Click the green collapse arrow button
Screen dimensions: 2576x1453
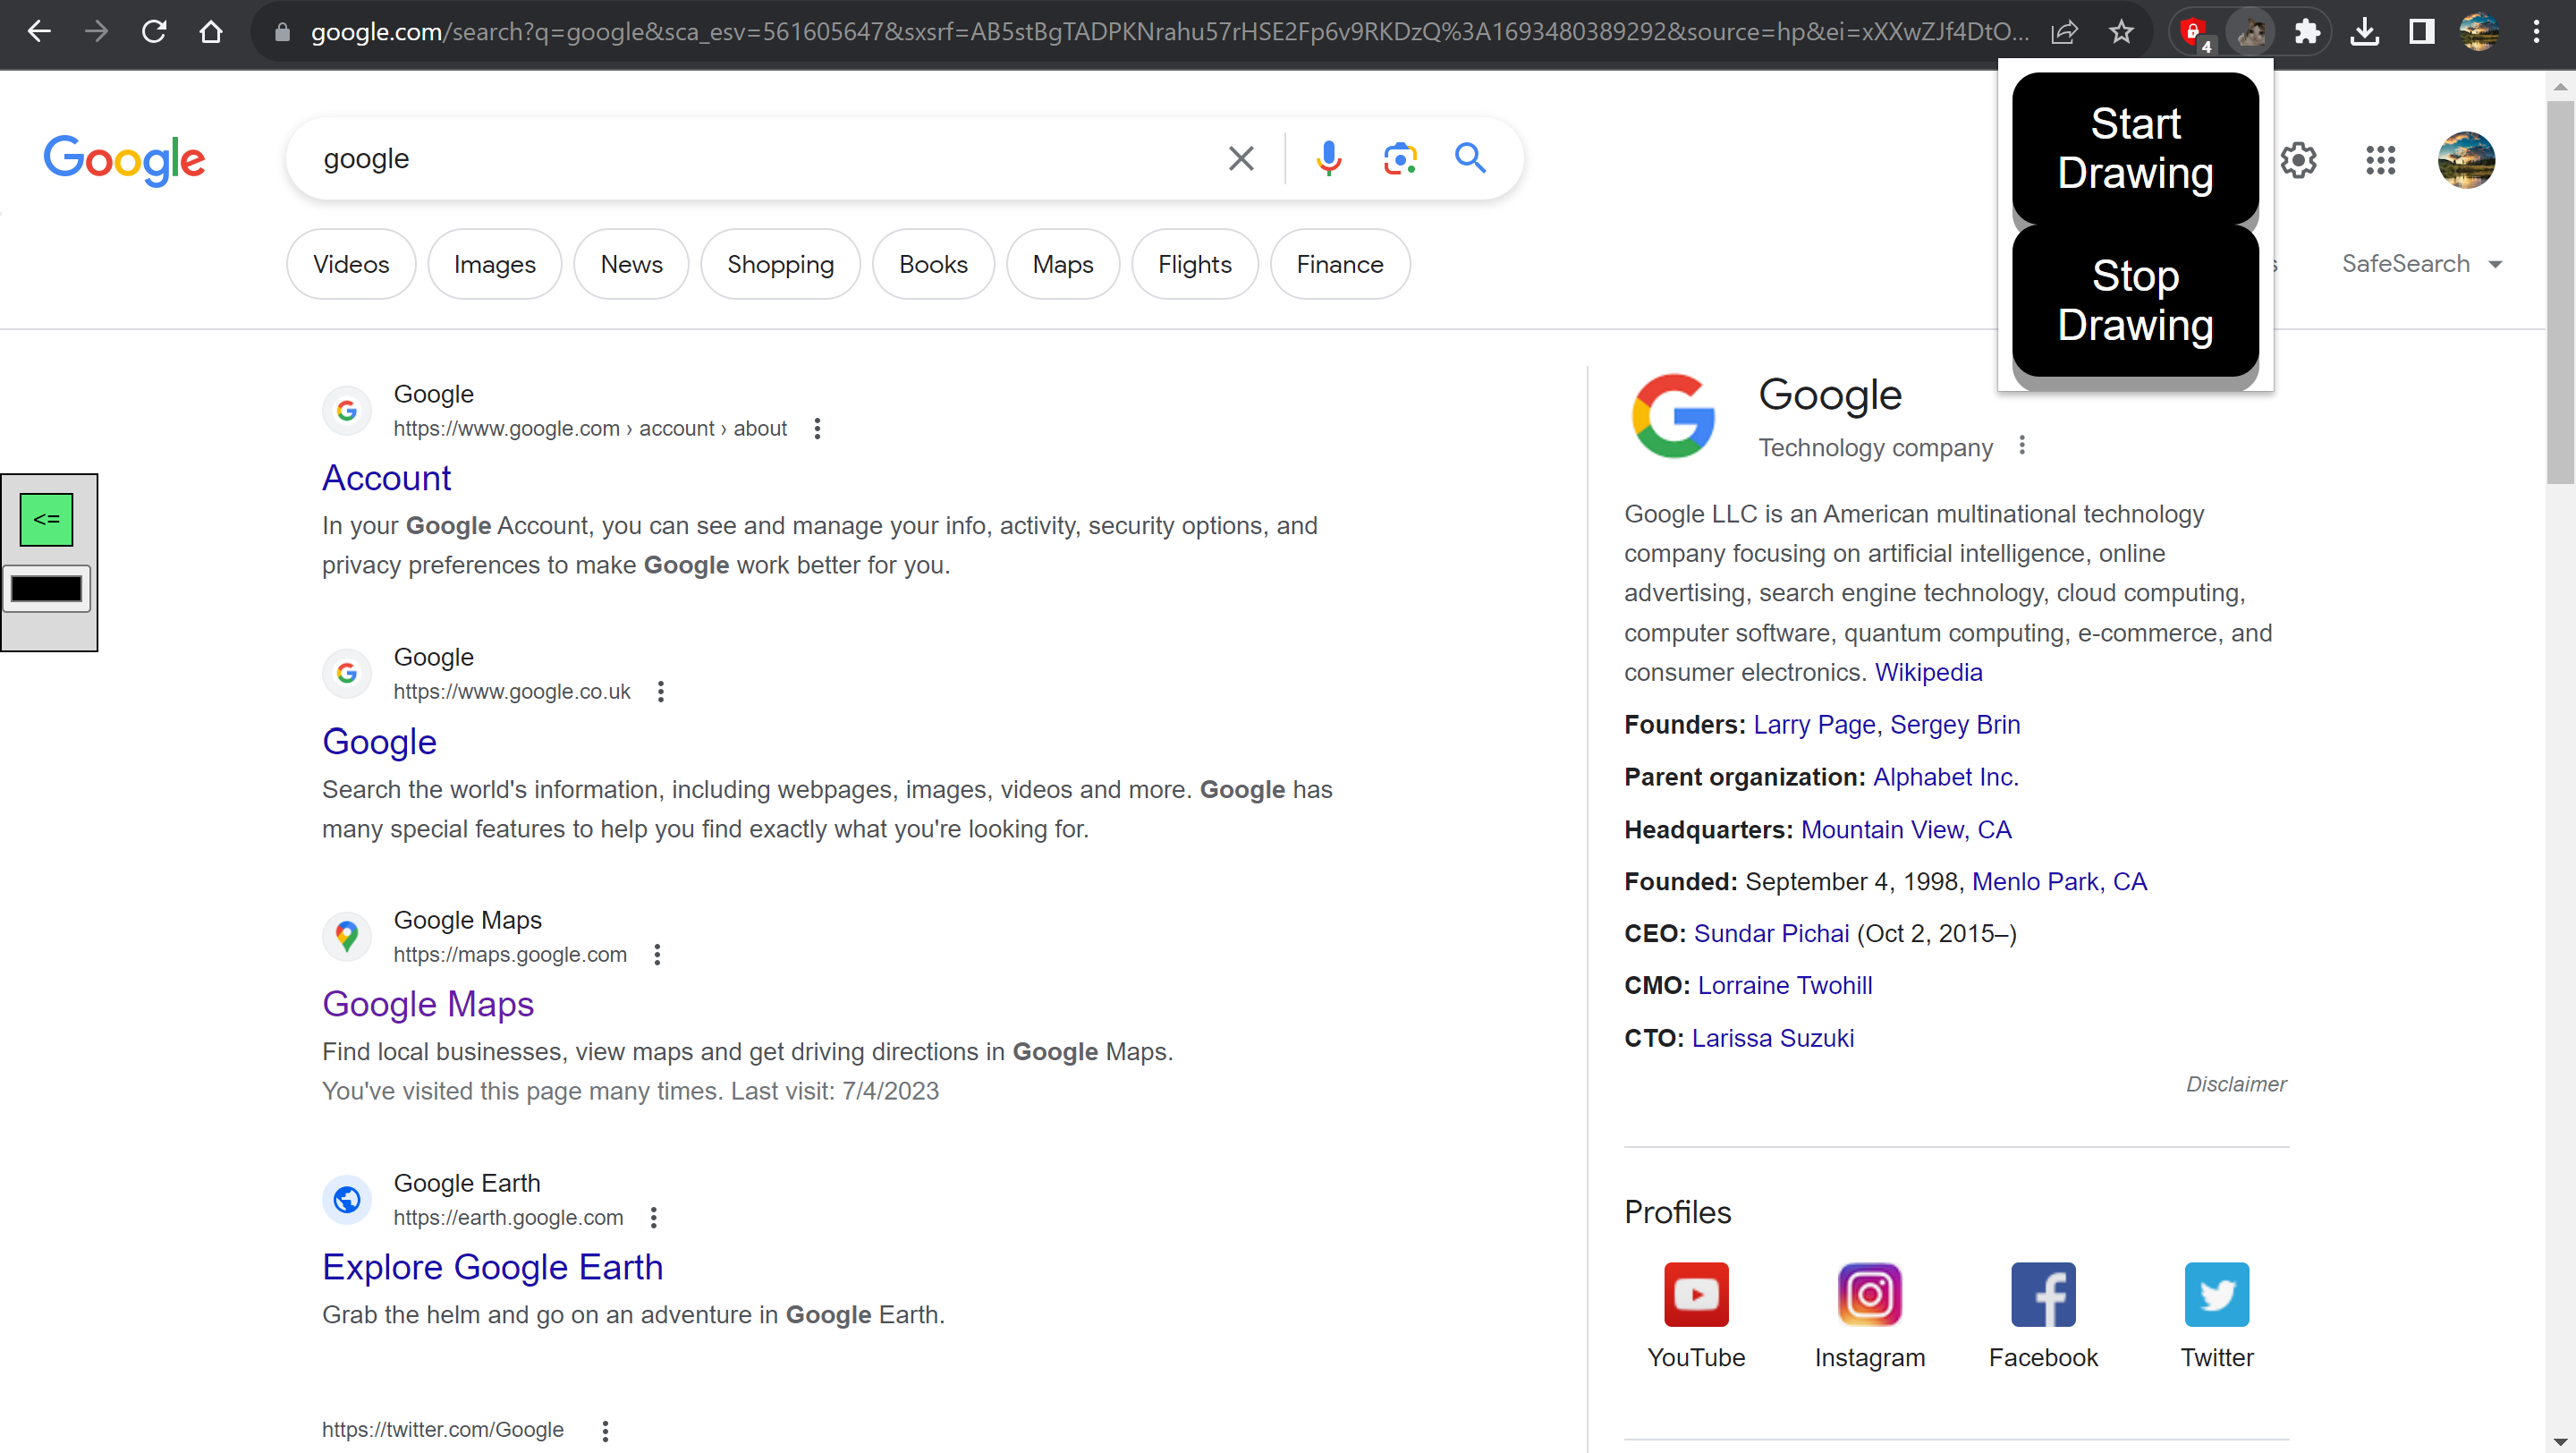[x=47, y=519]
